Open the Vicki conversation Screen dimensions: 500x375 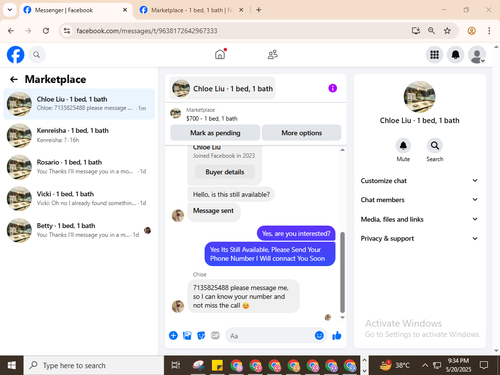coord(79,198)
